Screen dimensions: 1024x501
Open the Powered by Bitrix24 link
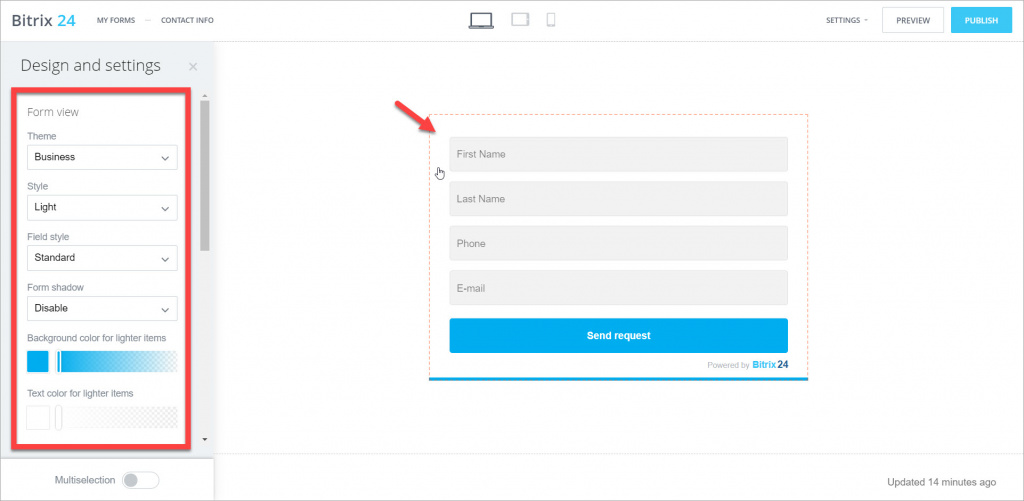click(748, 365)
